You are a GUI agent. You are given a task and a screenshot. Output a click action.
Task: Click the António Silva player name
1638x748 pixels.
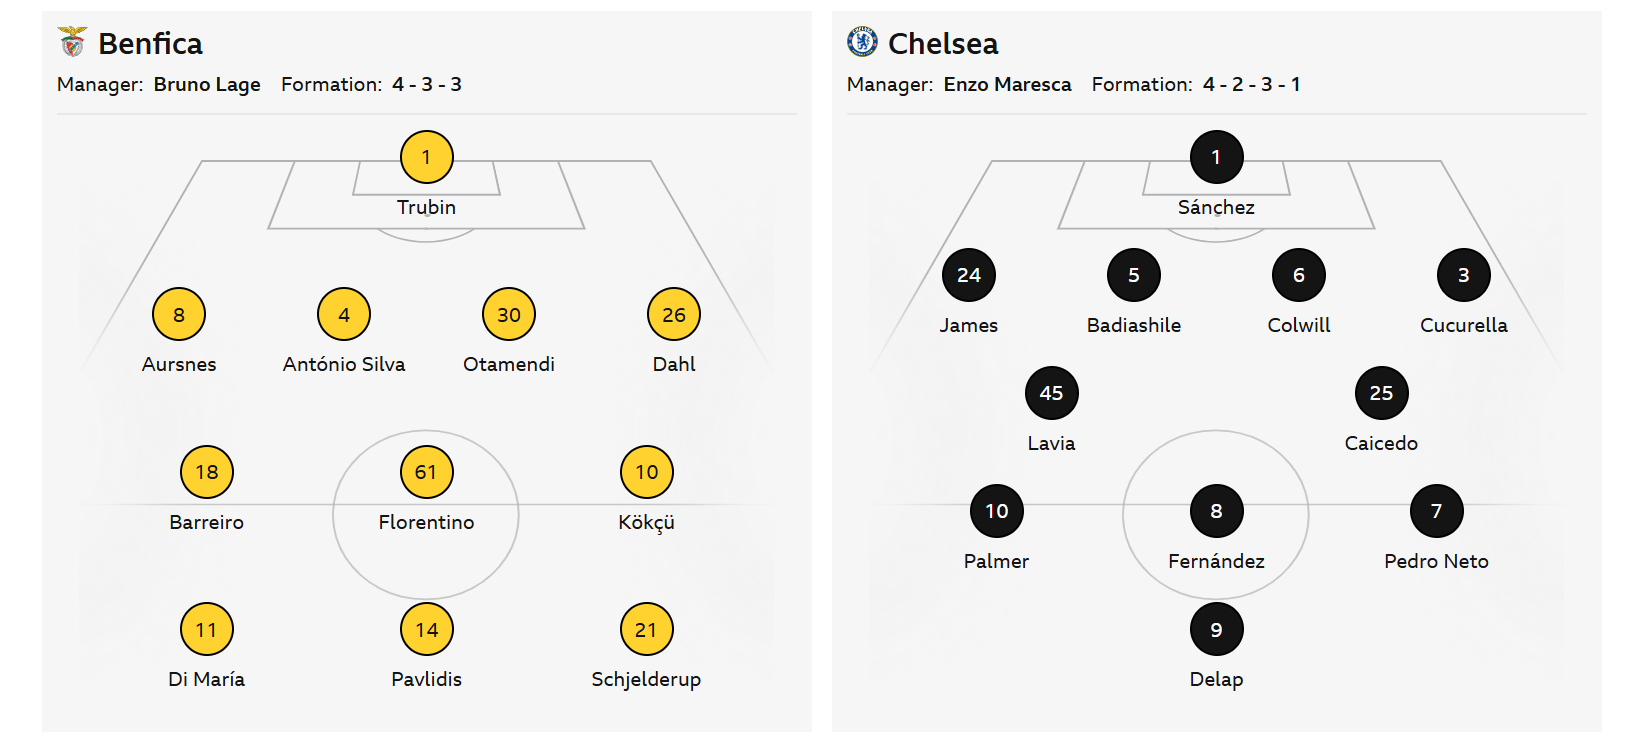click(344, 364)
